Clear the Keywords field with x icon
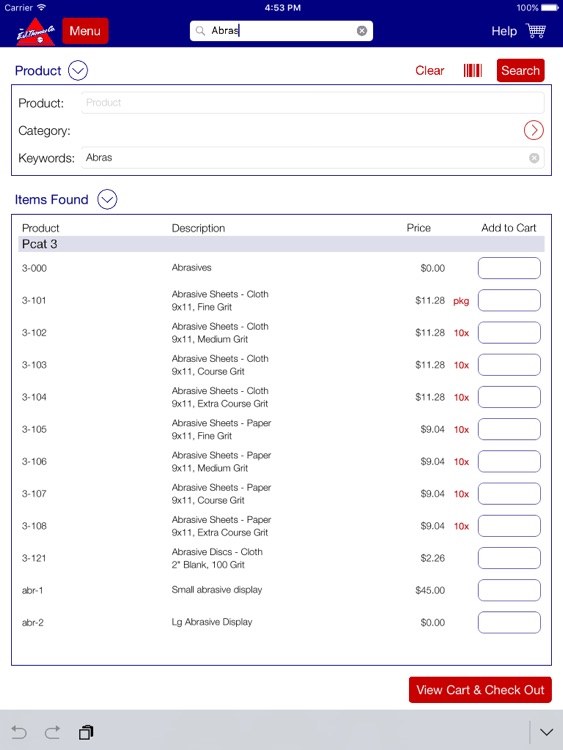The width and height of the screenshot is (563, 750). click(534, 158)
